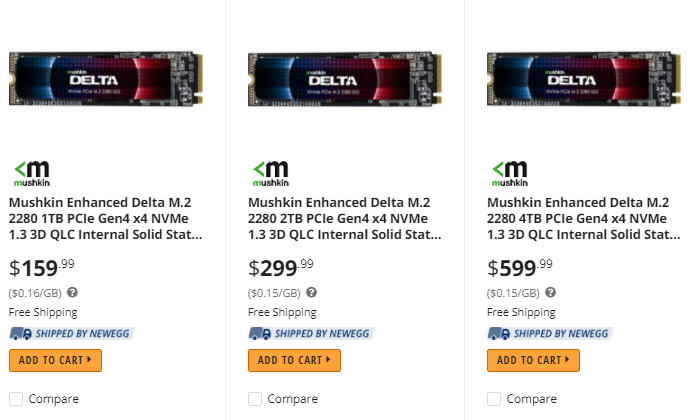Image resolution: width=690 pixels, height=420 pixels.
Task: Check Compare box for the 1TB Delta SSD
Action: pos(16,399)
